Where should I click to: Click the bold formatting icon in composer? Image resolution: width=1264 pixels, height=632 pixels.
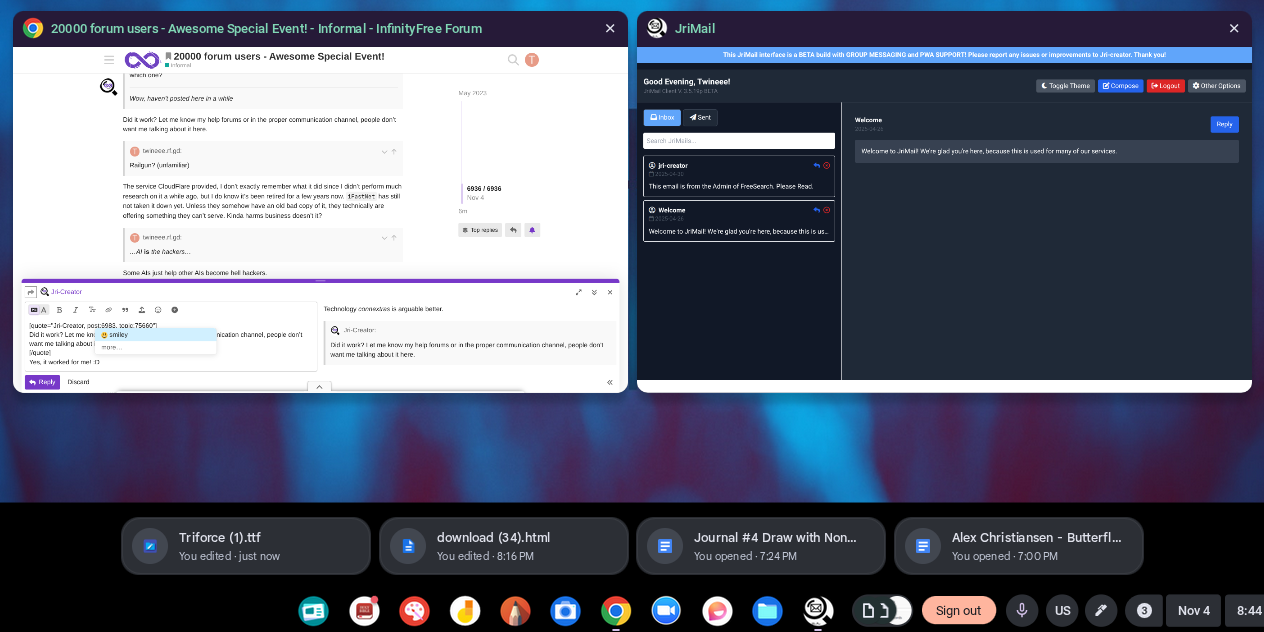point(59,310)
